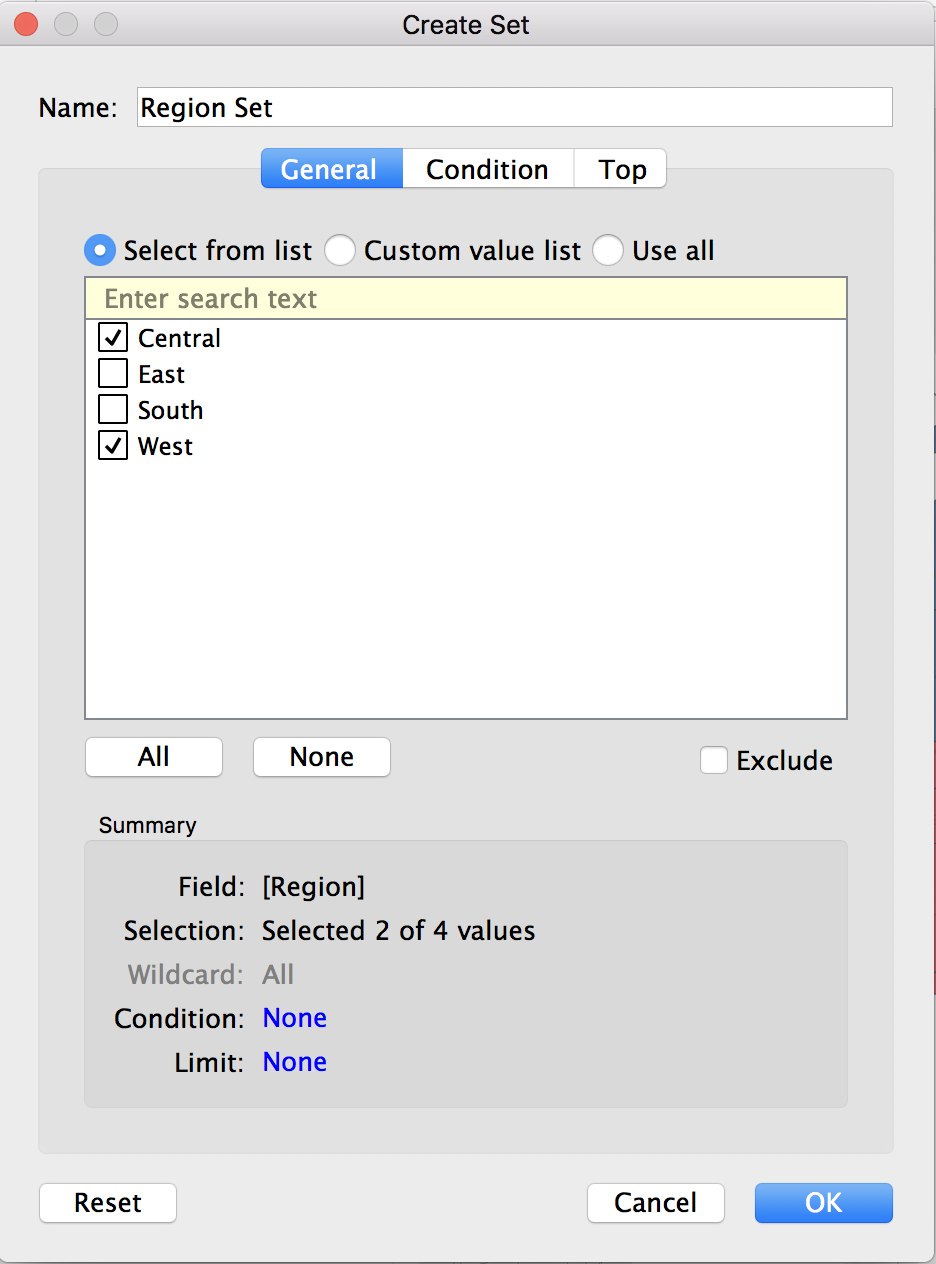The image size is (936, 1264).
Task: Choose Select from list radio option
Action: click(100, 250)
